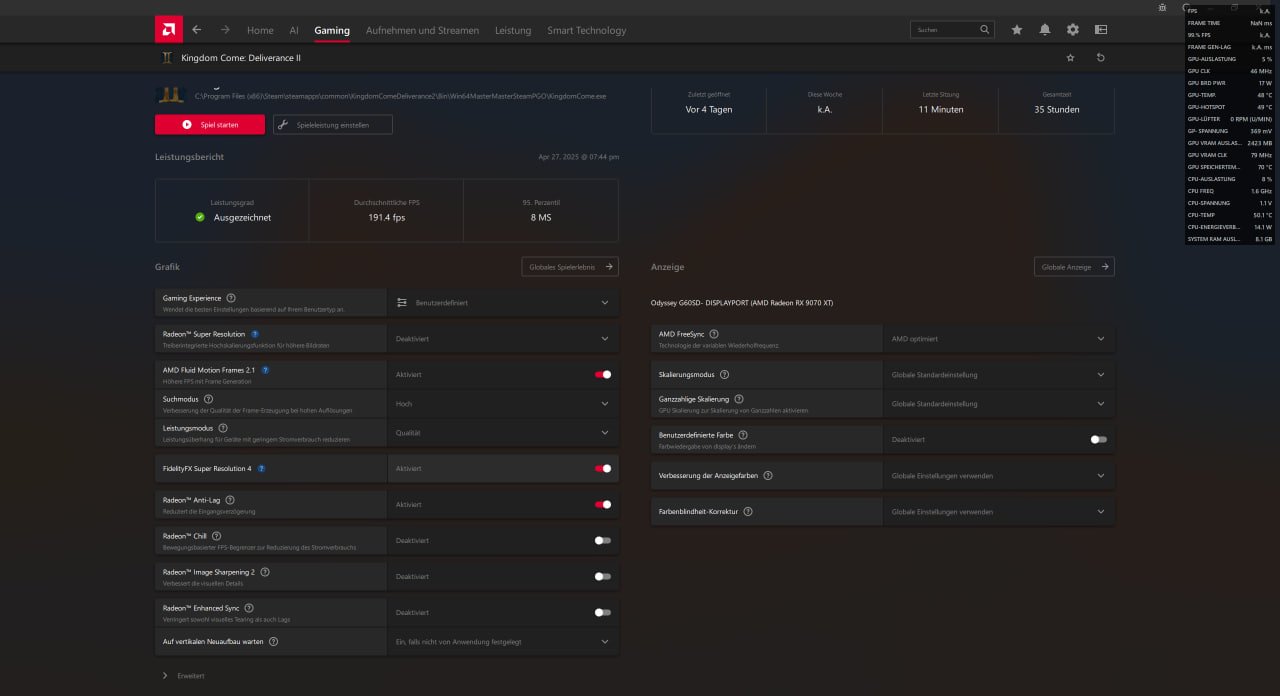Open Leistung tab

click(x=513, y=30)
